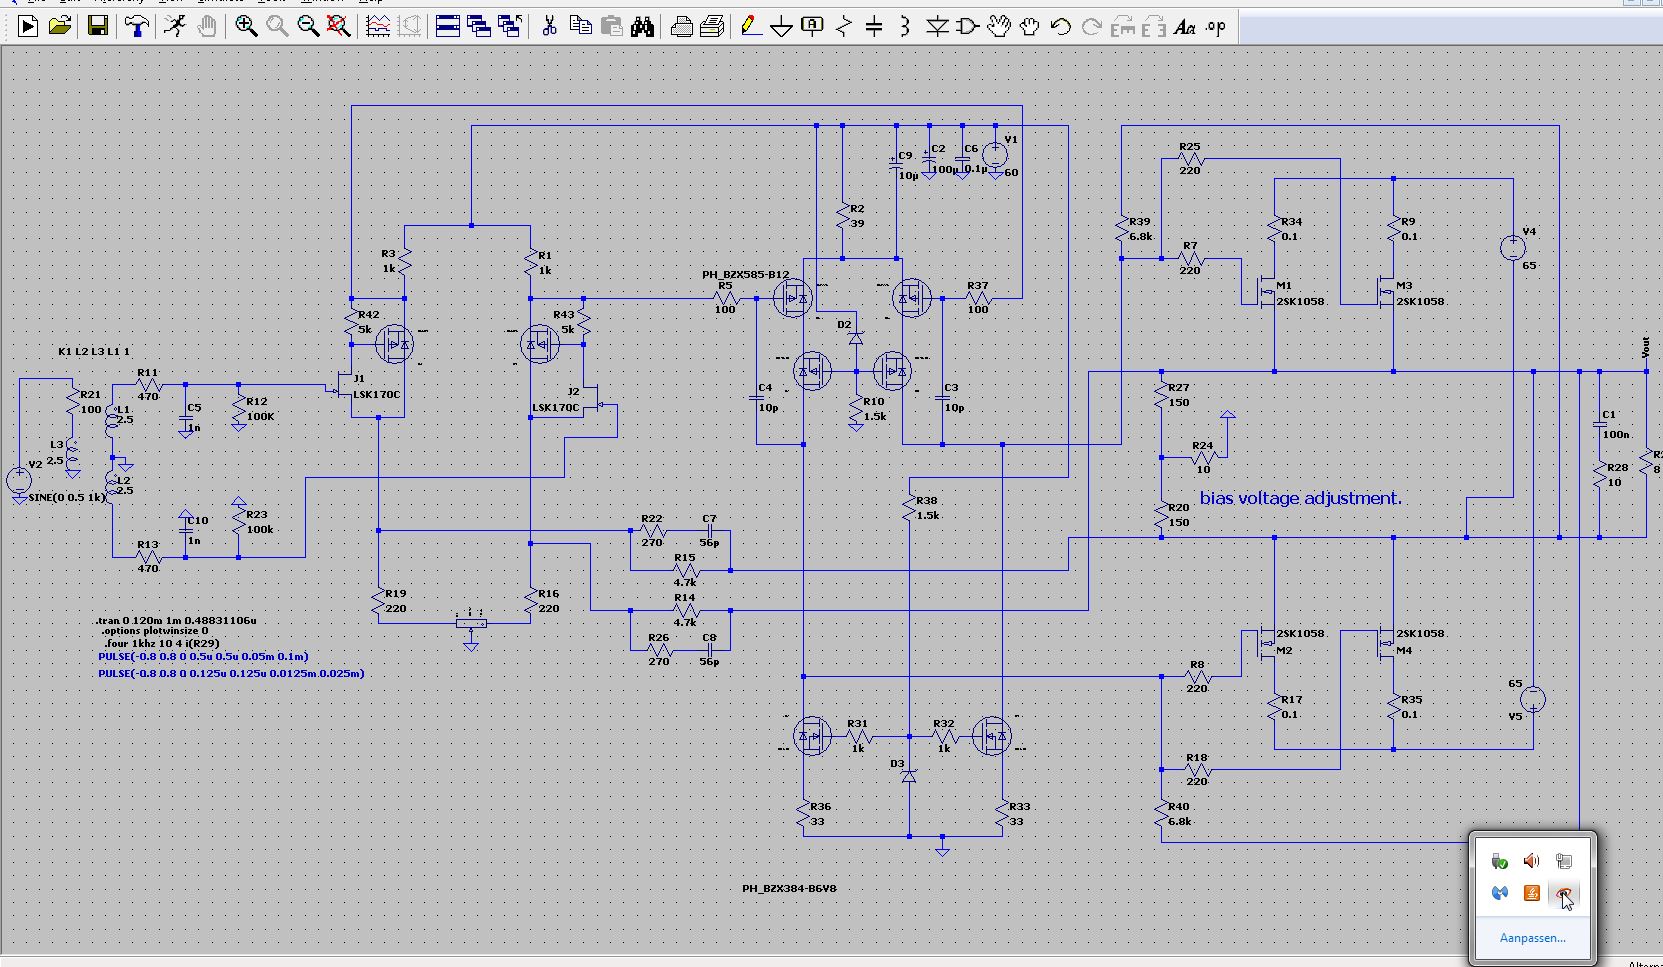Click the PH_BZX384-B6V8 label

(x=789, y=888)
